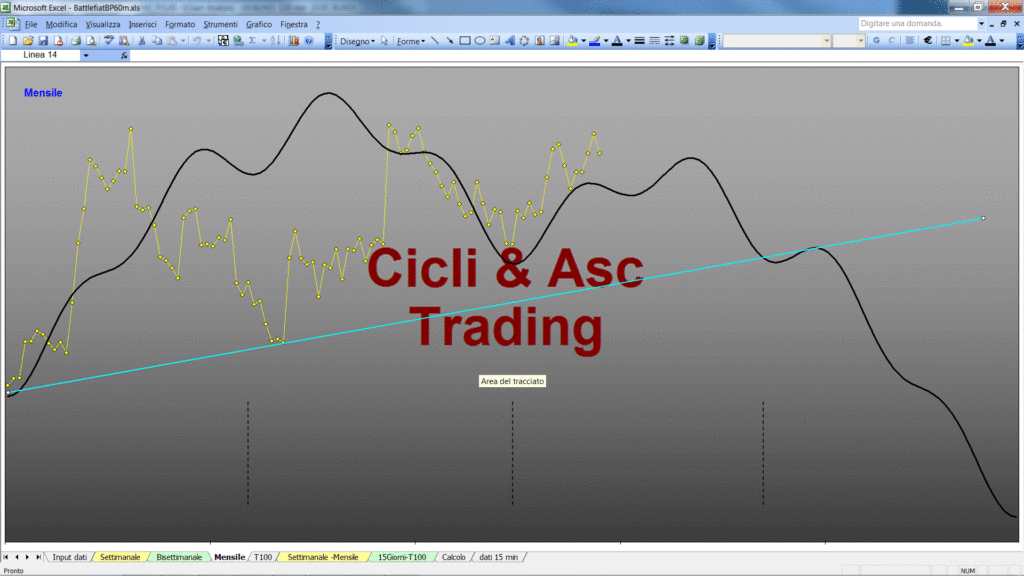Select the Line drawing tool
Image resolution: width=1024 pixels, height=576 pixels.
pyautogui.click(x=435, y=40)
